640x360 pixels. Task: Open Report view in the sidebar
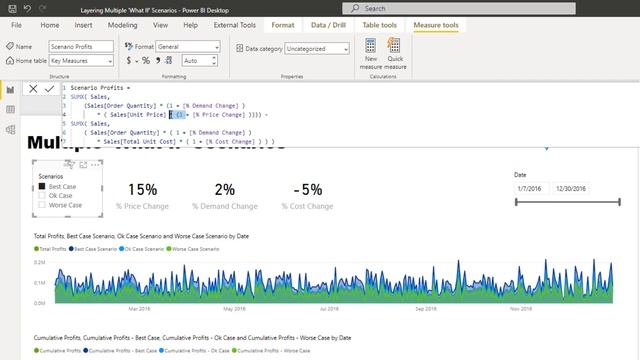(x=10, y=90)
